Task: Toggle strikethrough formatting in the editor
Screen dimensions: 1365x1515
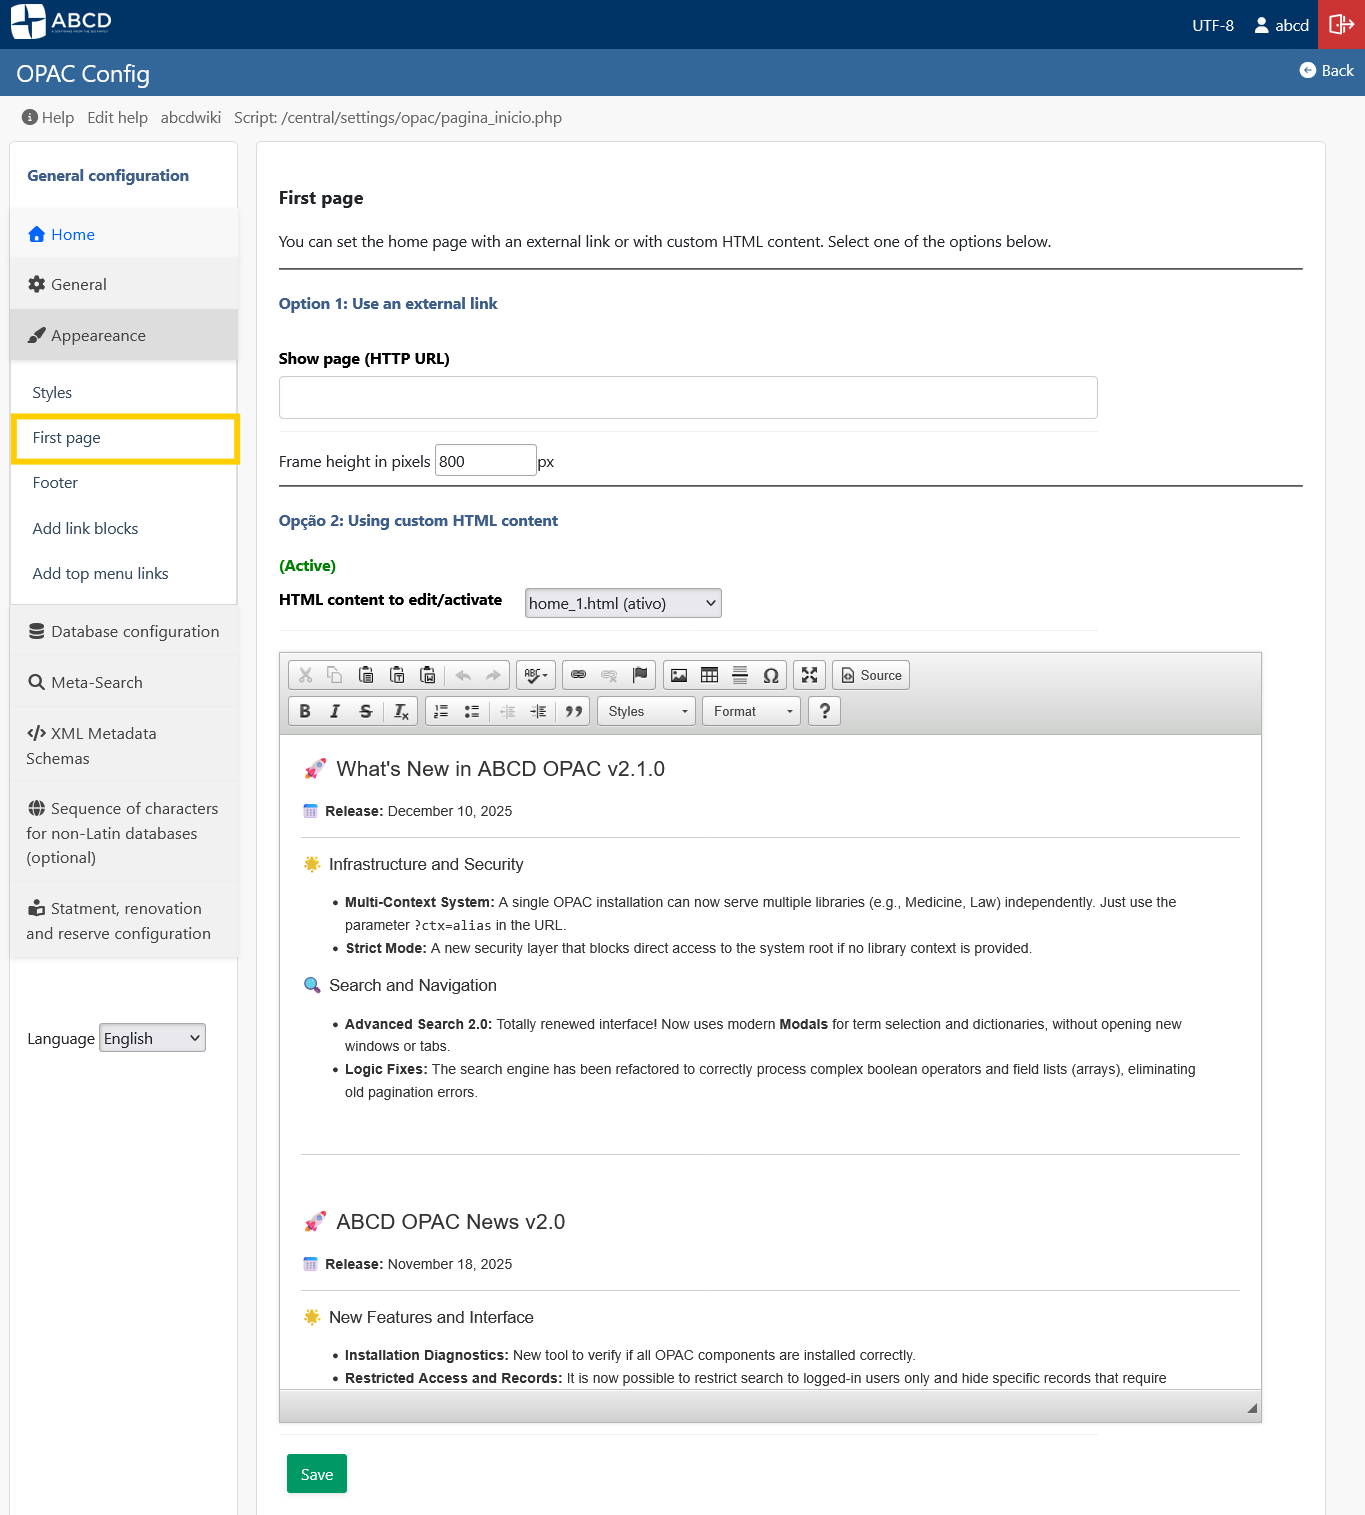Action: (x=366, y=711)
